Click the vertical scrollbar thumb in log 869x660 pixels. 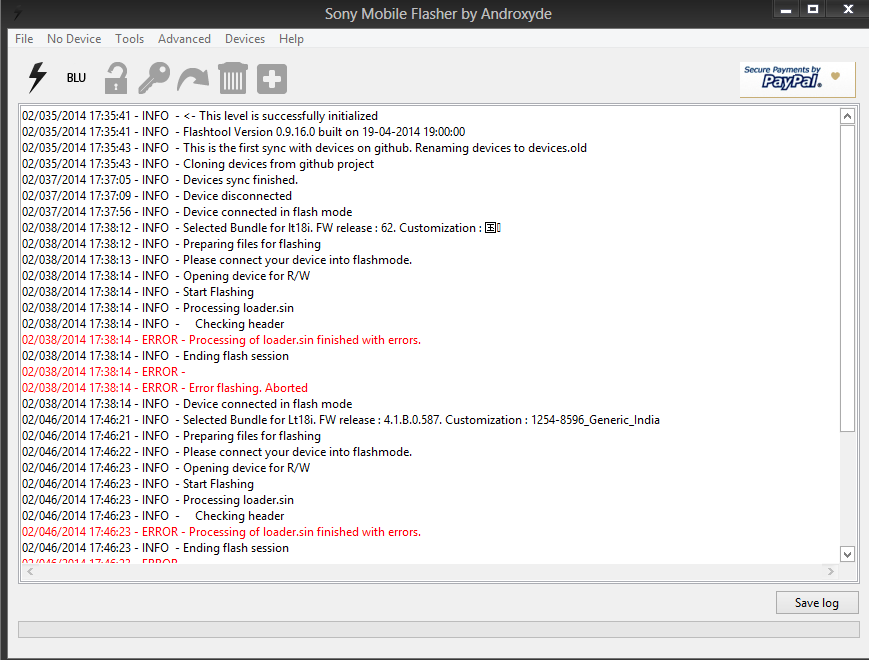[847, 278]
